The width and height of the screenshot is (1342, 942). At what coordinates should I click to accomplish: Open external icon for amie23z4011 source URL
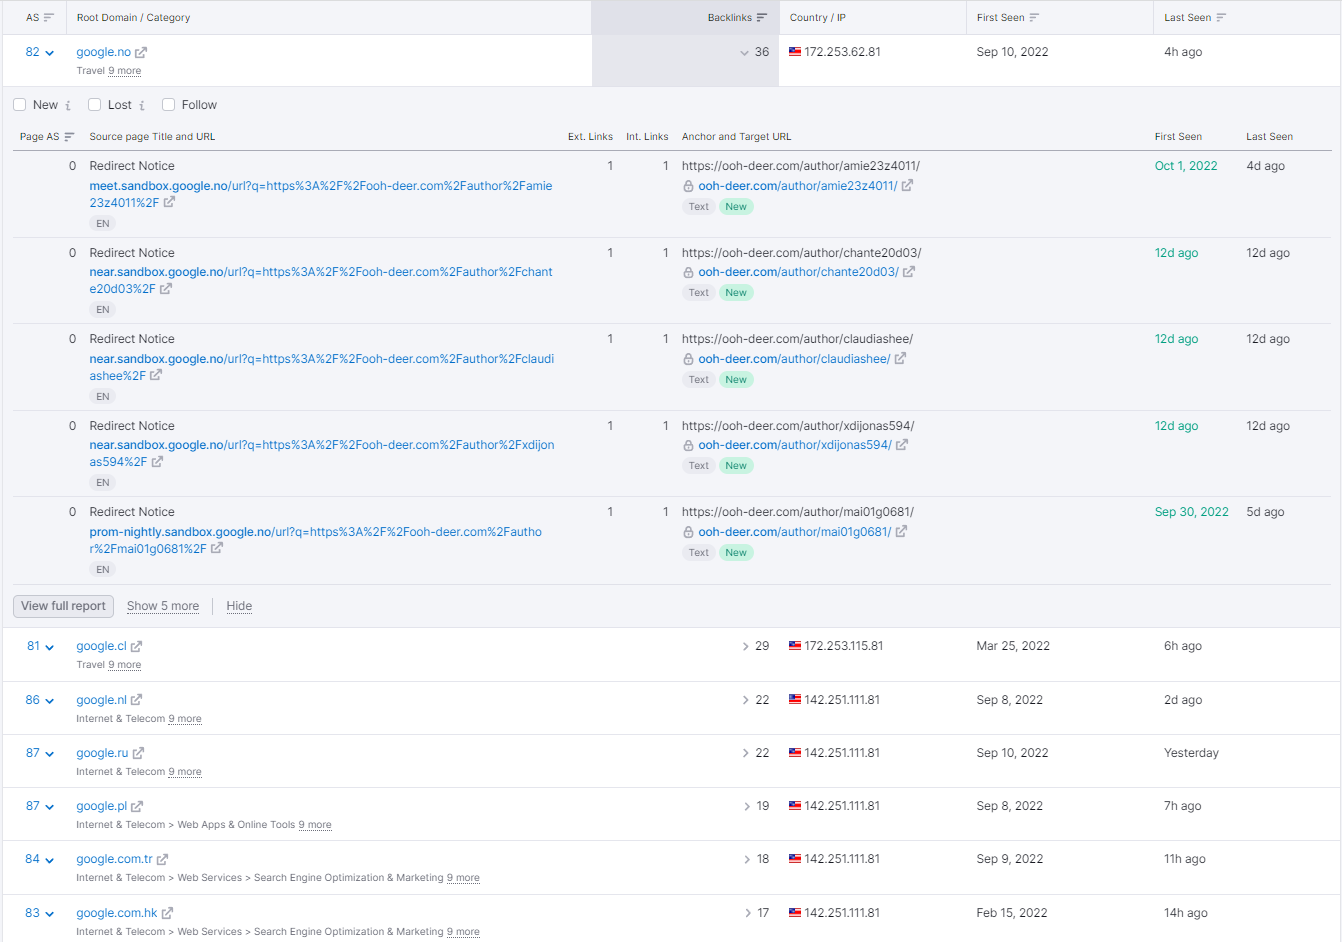click(170, 202)
